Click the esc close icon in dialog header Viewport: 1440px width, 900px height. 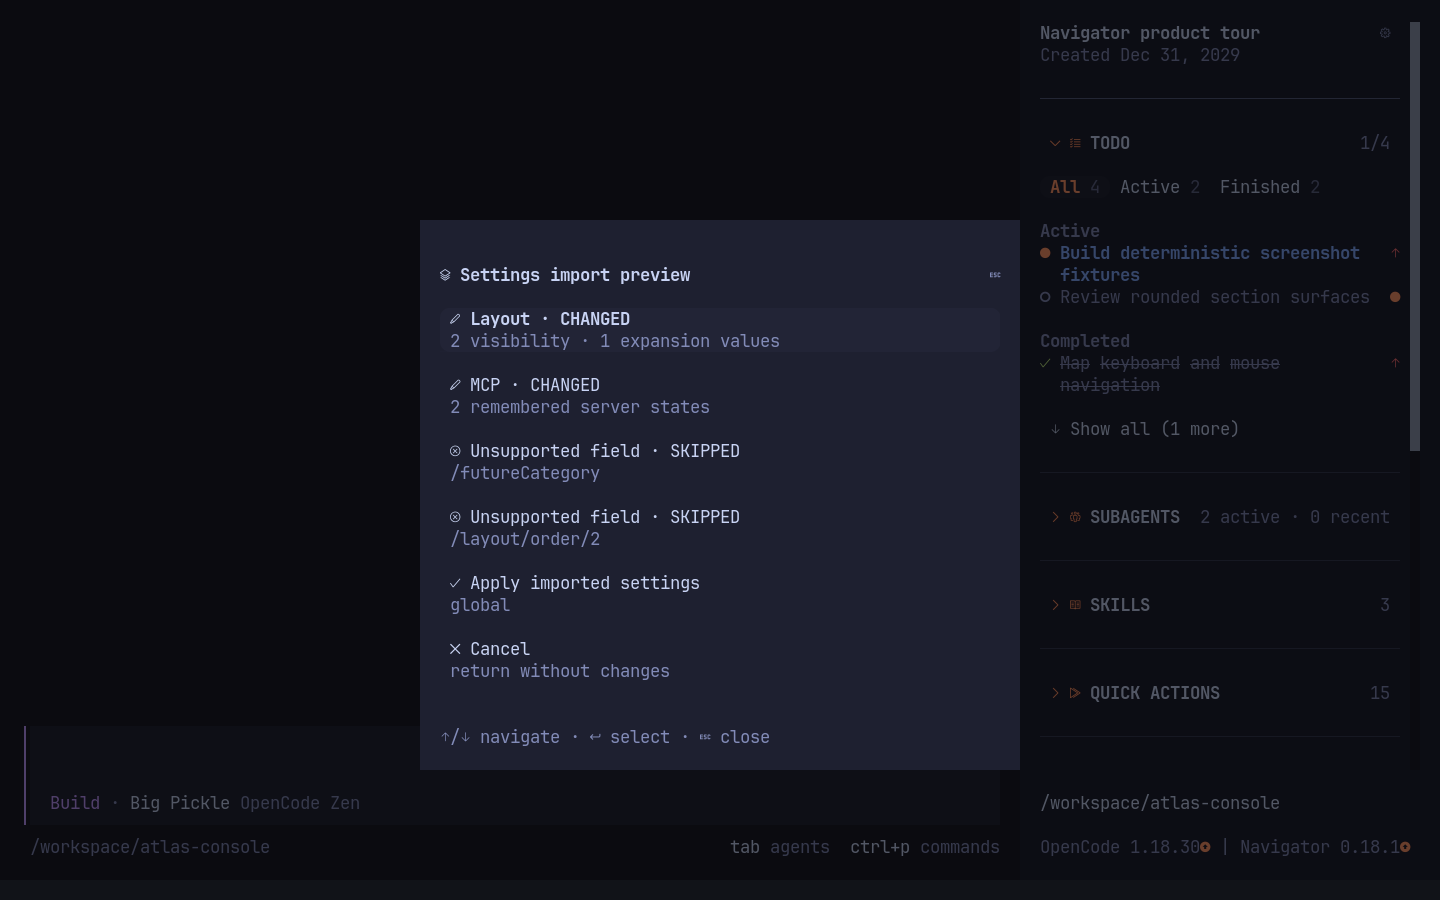pos(995,275)
